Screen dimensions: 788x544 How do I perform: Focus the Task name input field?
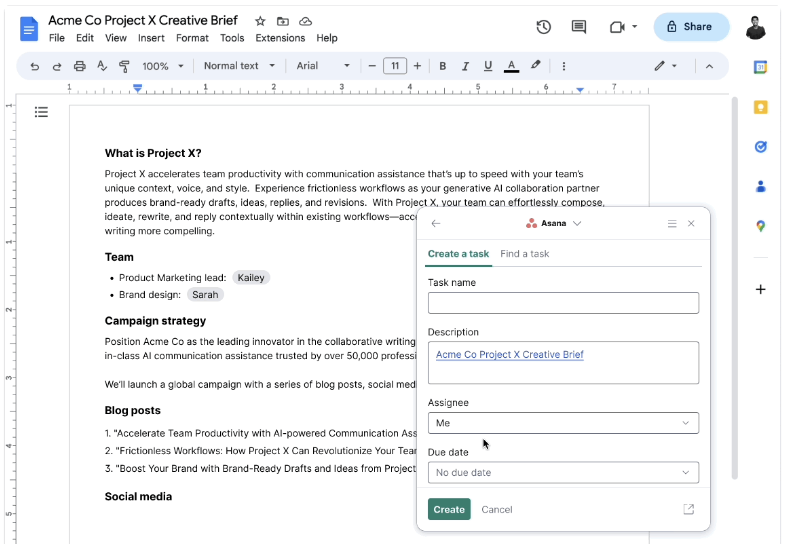563,303
